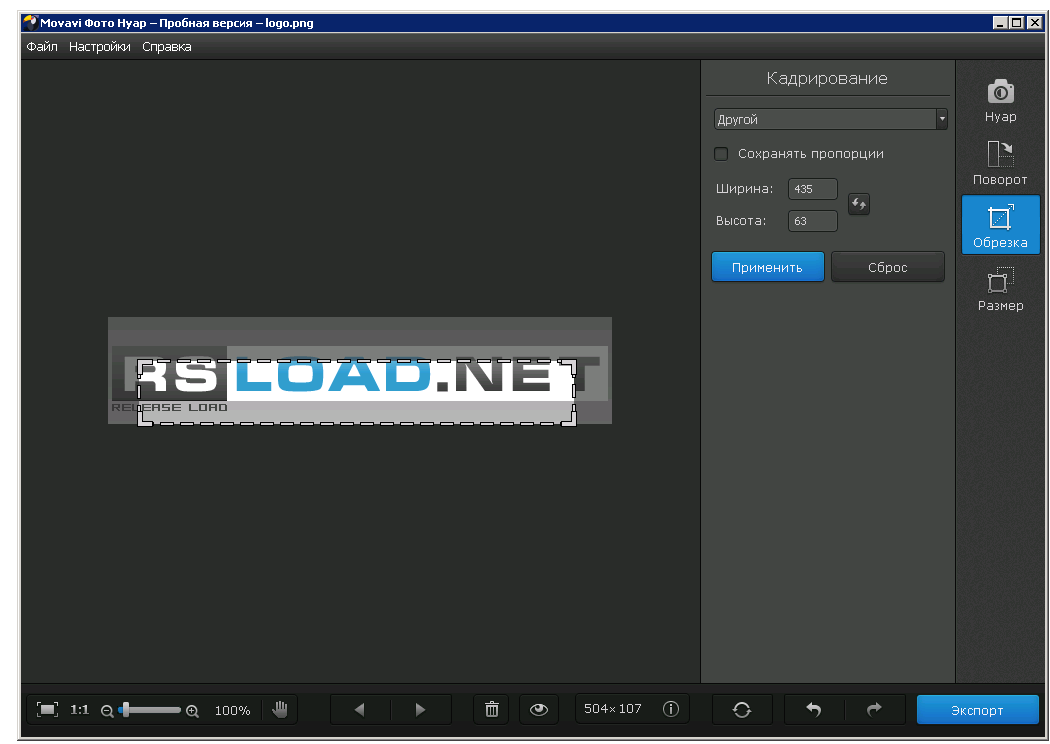Go to previous image arrow
The height and width of the screenshot is (744, 1050).
pyautogui.click(x=360, y=709)
